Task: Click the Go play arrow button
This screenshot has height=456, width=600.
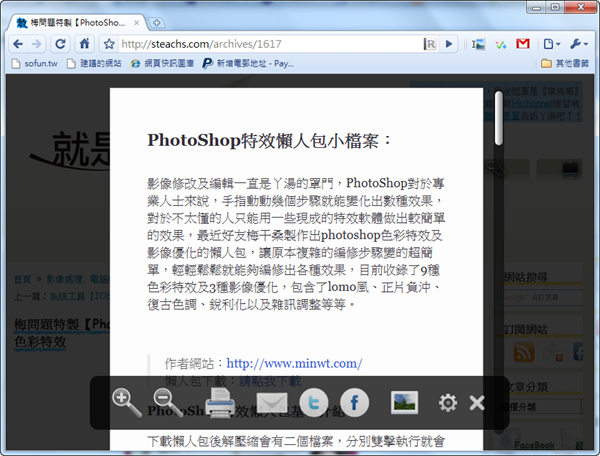Action: tap(449, 44)
